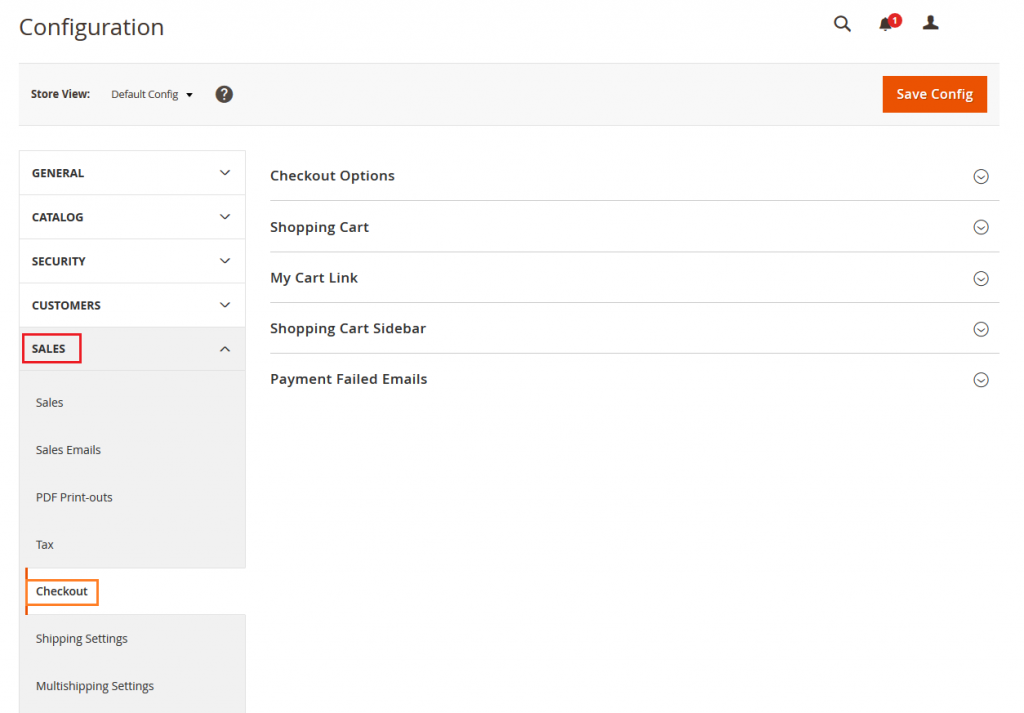Select PDF Print-outs in the sidebar

[75, 497]
